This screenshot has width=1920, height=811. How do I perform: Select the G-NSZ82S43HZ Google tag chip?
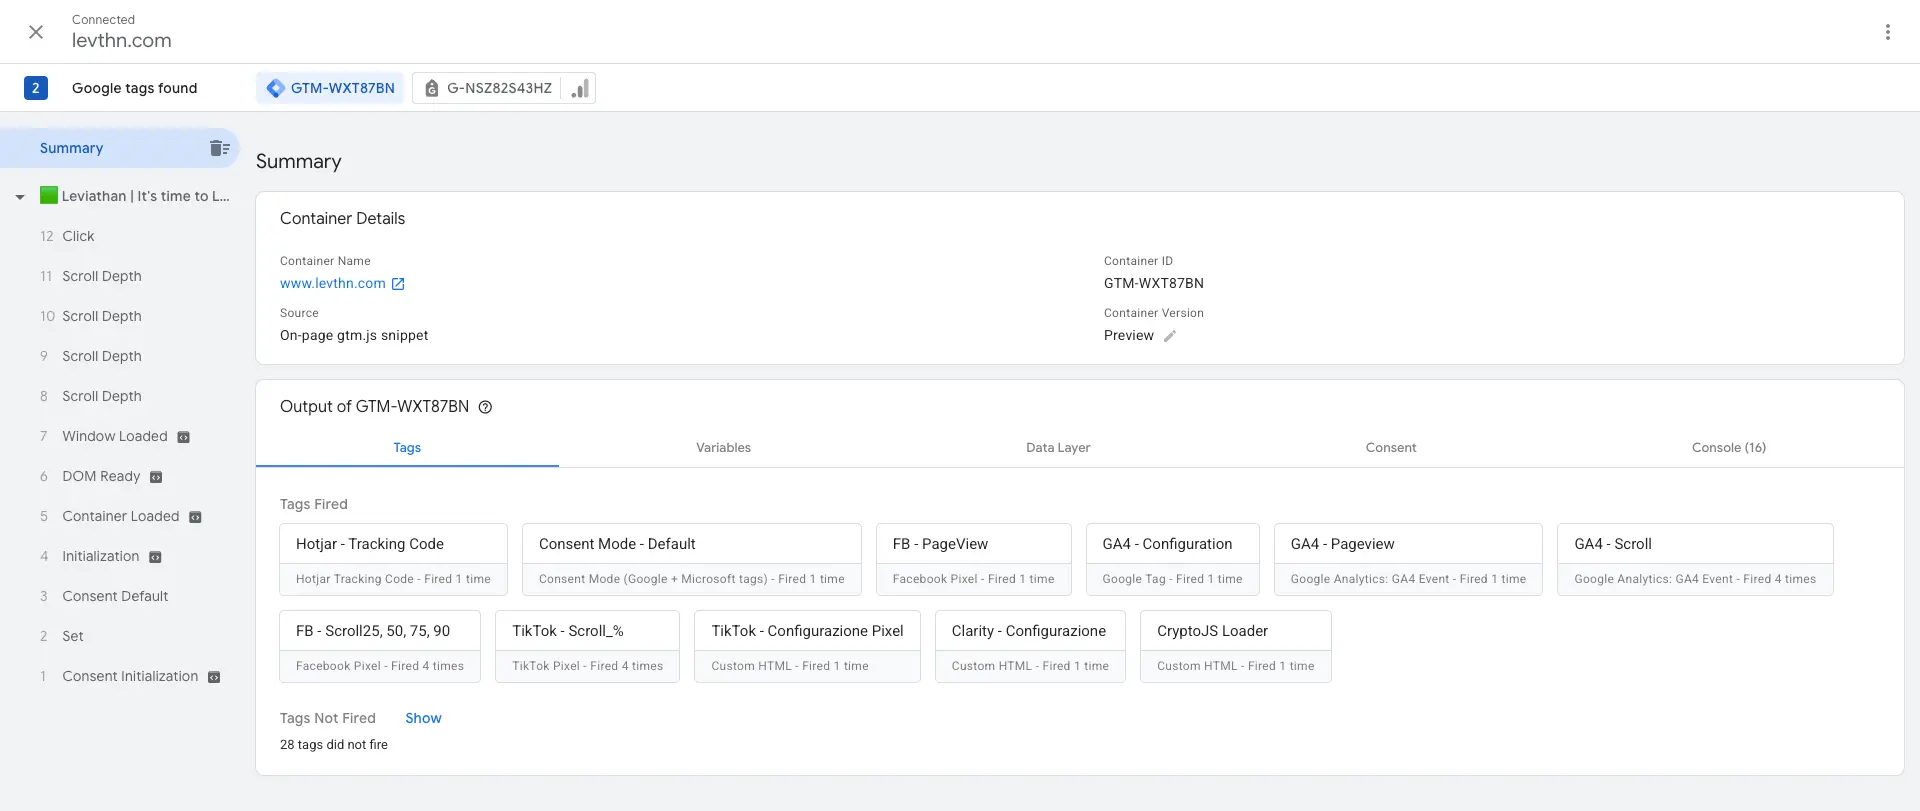(x=490, y=88)
